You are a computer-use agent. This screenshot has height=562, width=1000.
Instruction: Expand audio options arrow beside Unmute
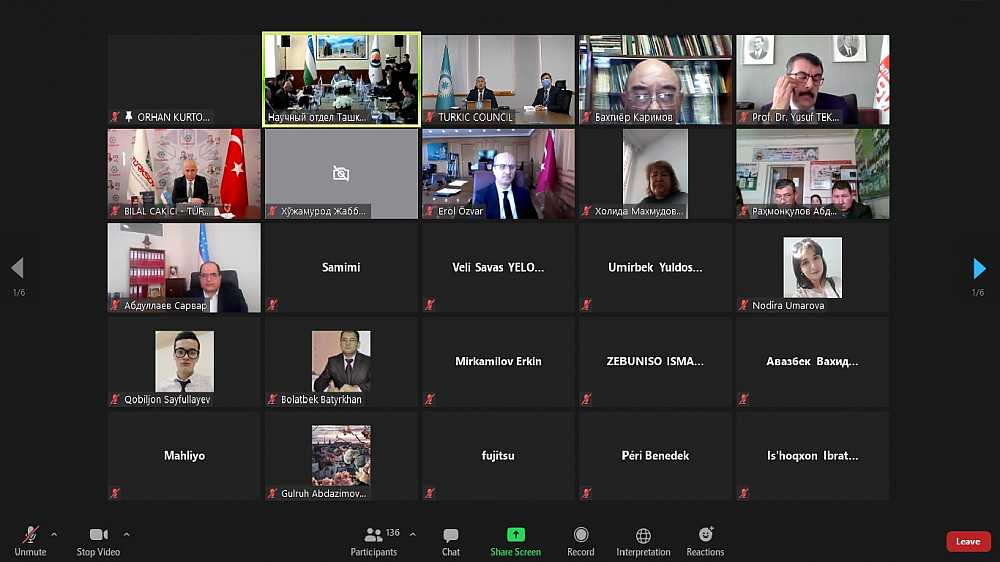(54, 534)
